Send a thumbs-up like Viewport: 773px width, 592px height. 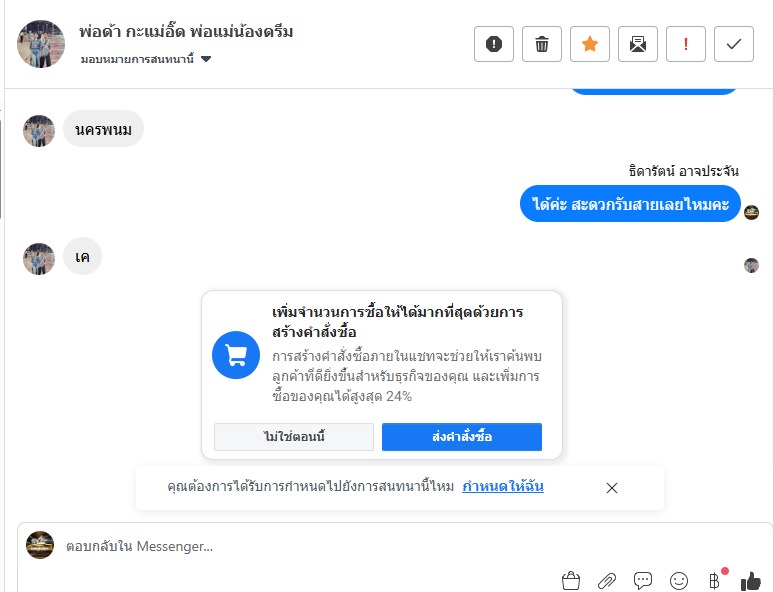751,580
